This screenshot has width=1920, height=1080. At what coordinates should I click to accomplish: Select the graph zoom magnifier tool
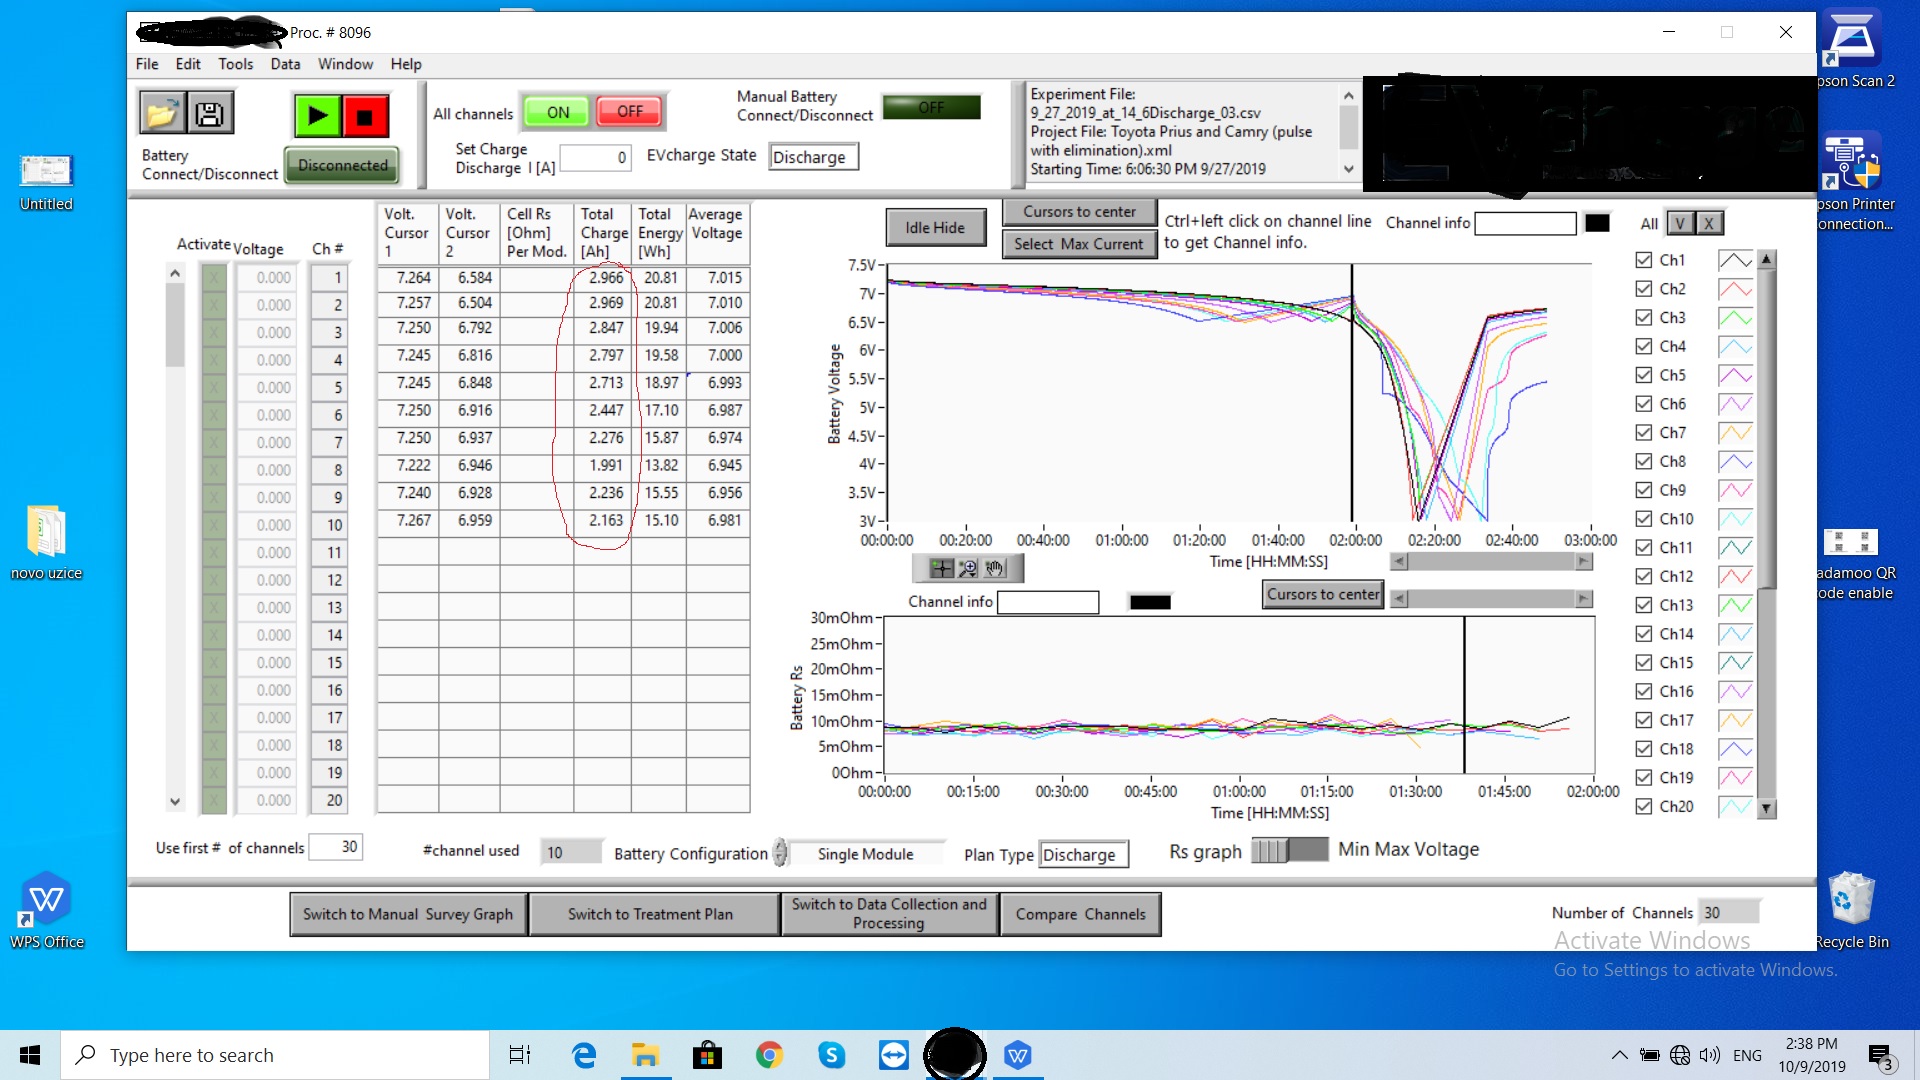(967, 568)
